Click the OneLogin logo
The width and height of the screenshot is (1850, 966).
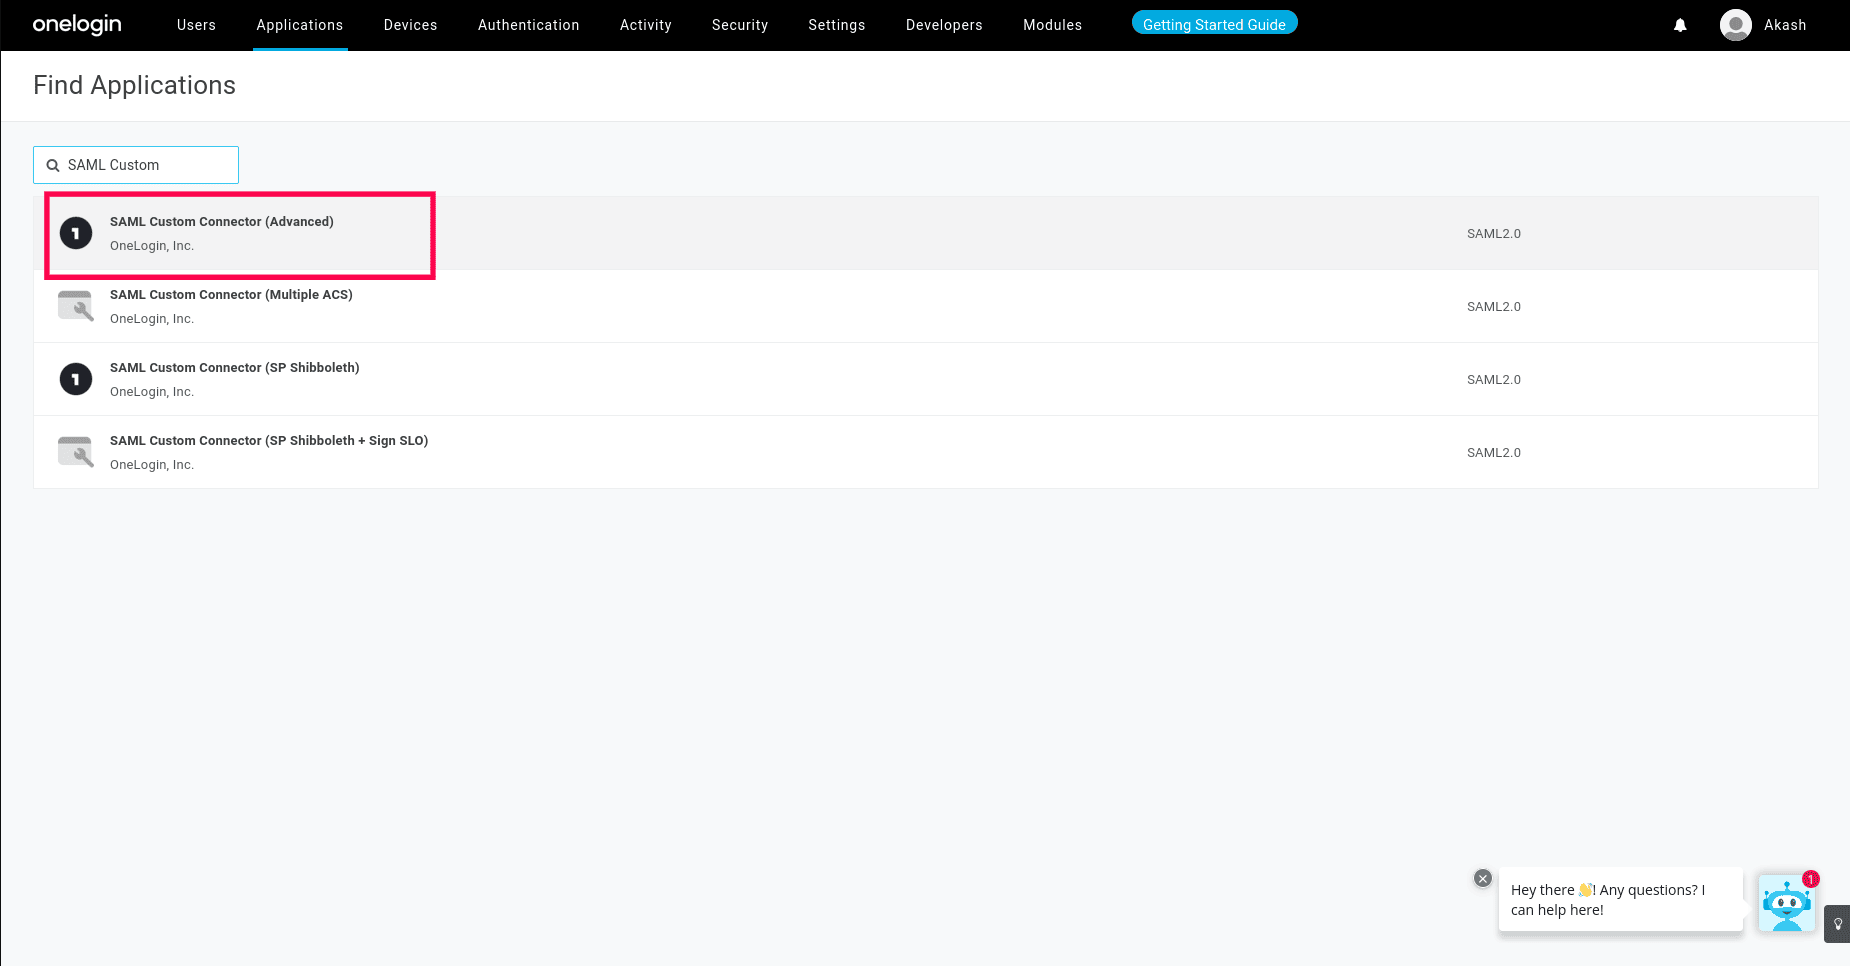[77, 25]
